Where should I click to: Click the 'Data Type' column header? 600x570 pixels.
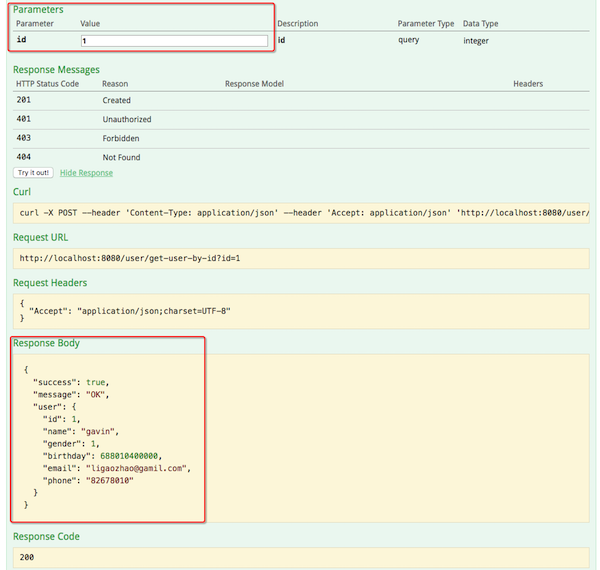tap(481, 24)
